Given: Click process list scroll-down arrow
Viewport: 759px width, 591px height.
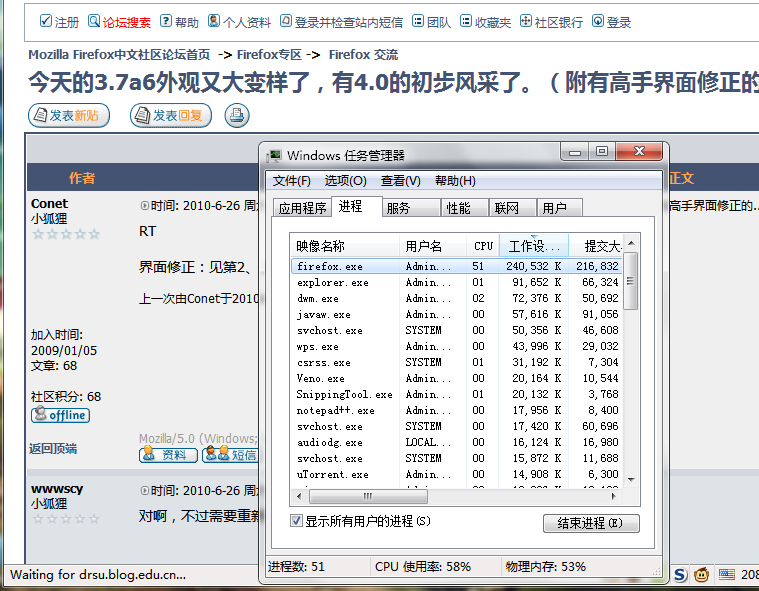Looking at the screenshot, I should click(631, 480).
